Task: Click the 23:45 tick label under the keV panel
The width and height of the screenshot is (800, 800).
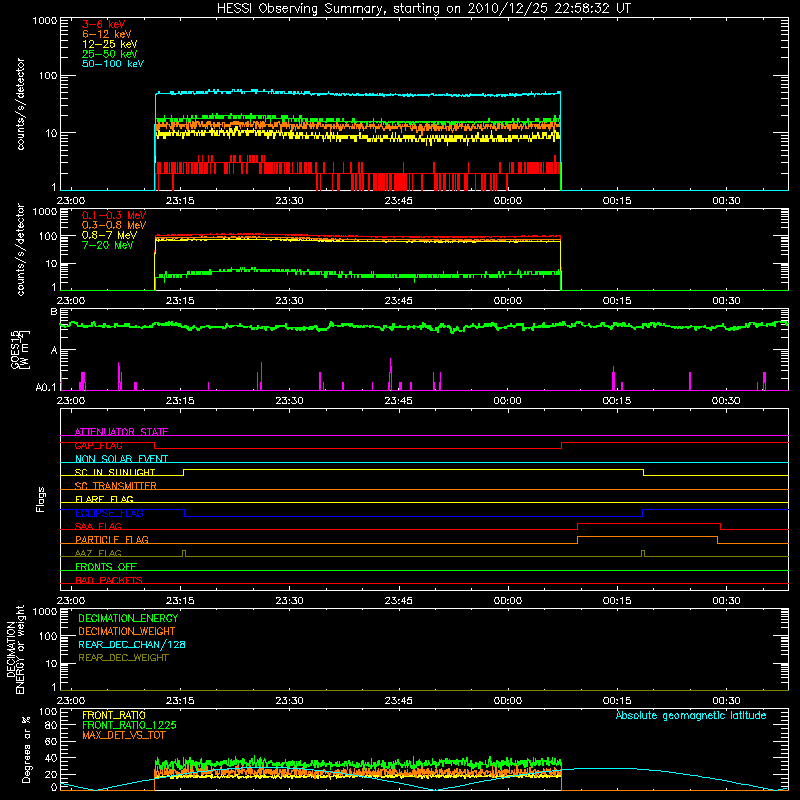Action: [398, 201]
